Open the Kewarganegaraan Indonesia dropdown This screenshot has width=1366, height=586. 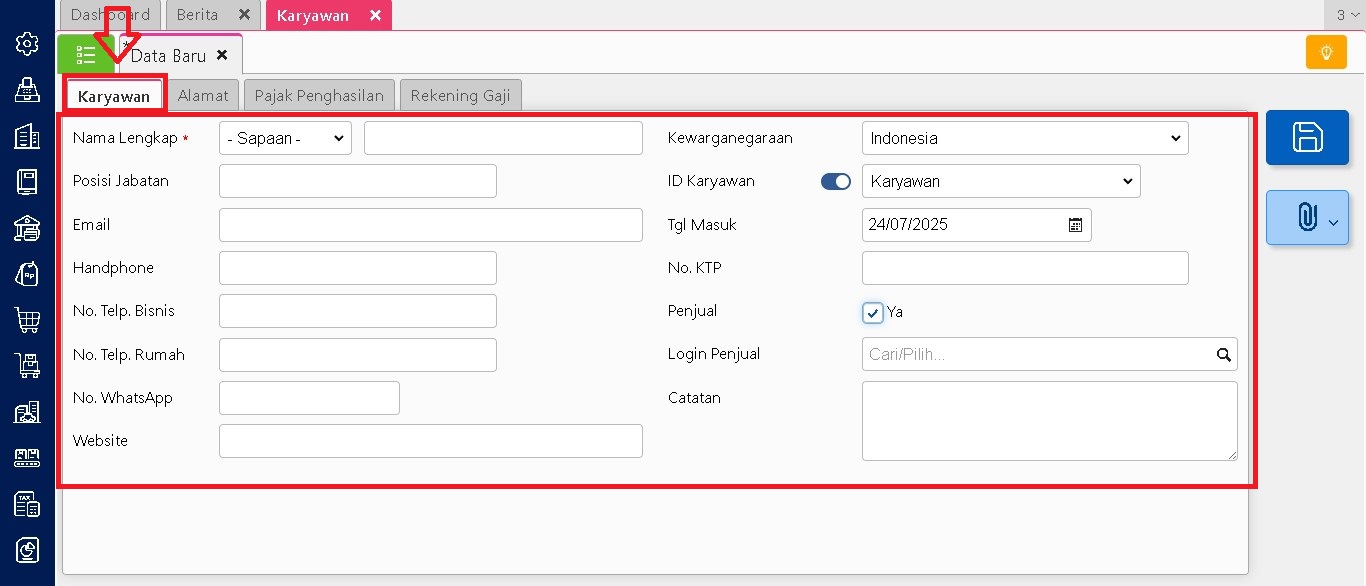1024,138
